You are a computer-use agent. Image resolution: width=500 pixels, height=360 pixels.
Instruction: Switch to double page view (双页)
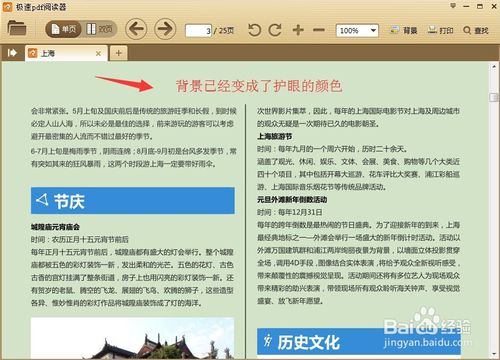(x=99, y=29)
